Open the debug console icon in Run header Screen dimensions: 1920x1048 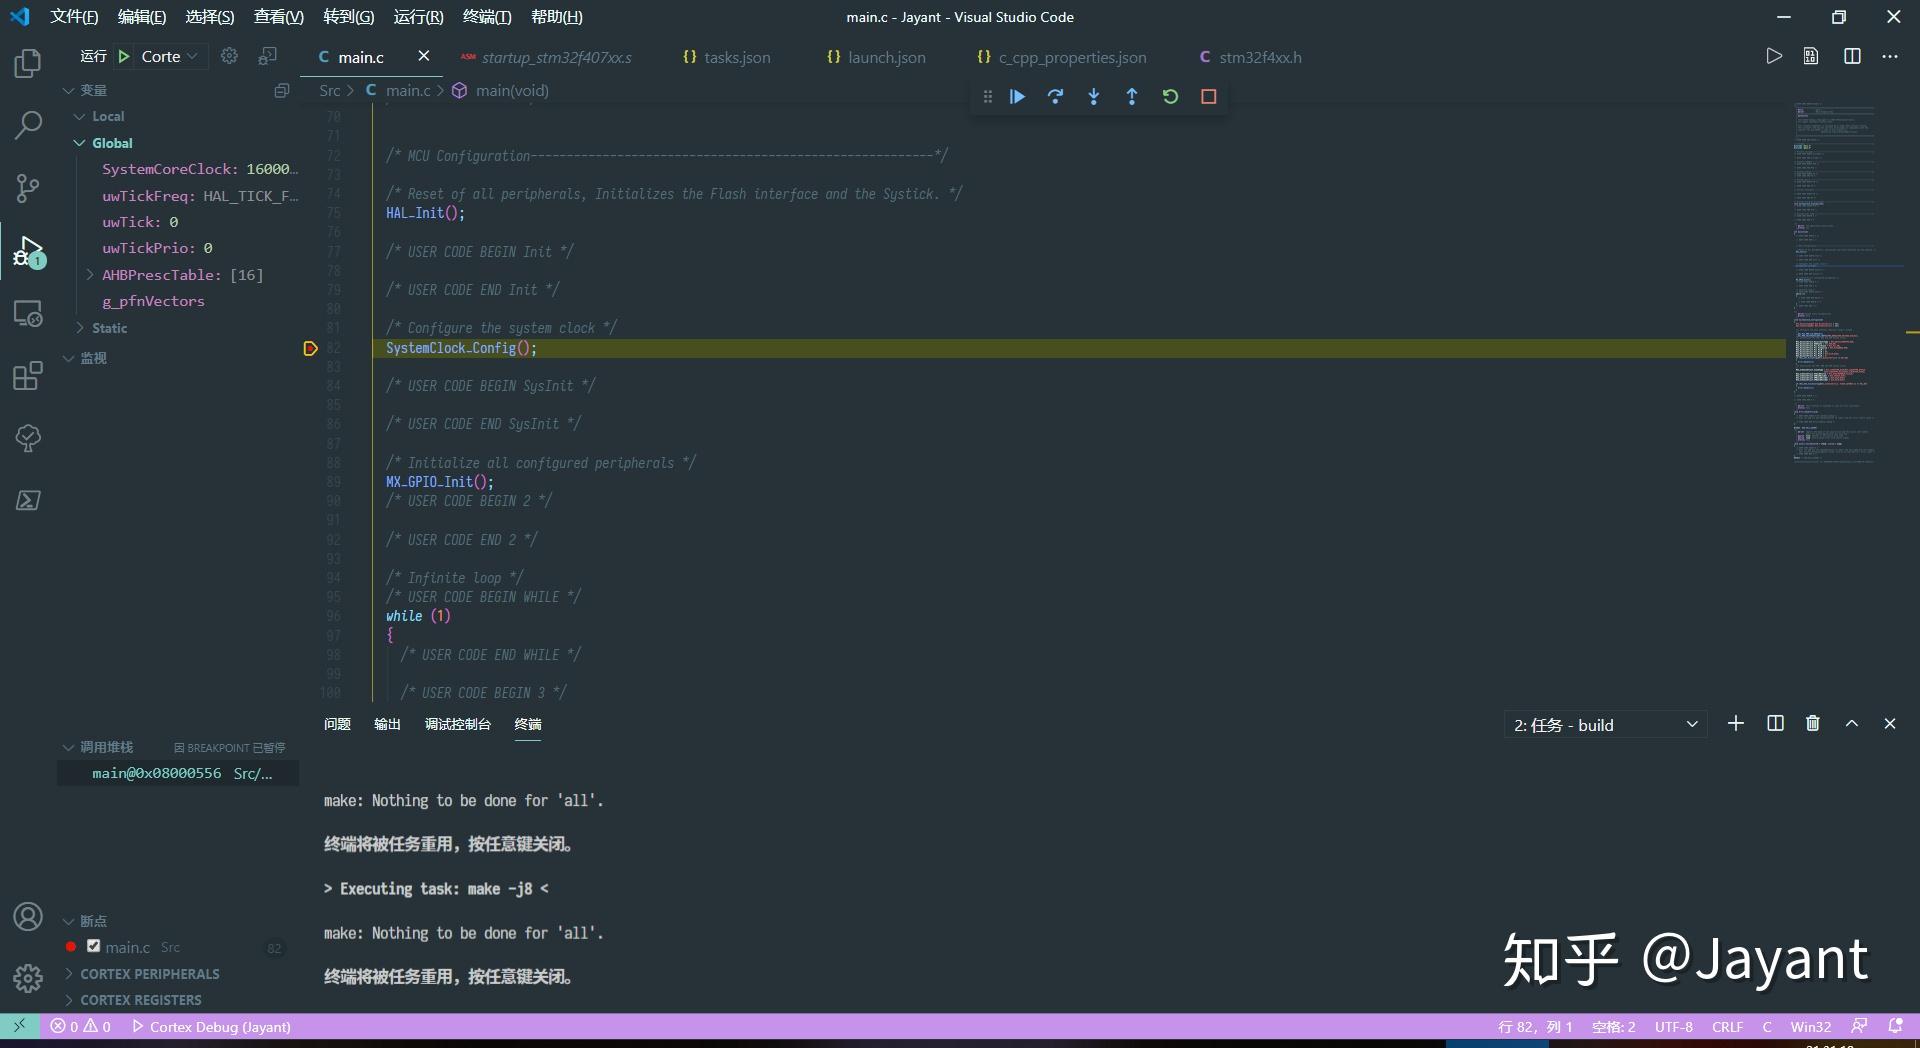267,56
